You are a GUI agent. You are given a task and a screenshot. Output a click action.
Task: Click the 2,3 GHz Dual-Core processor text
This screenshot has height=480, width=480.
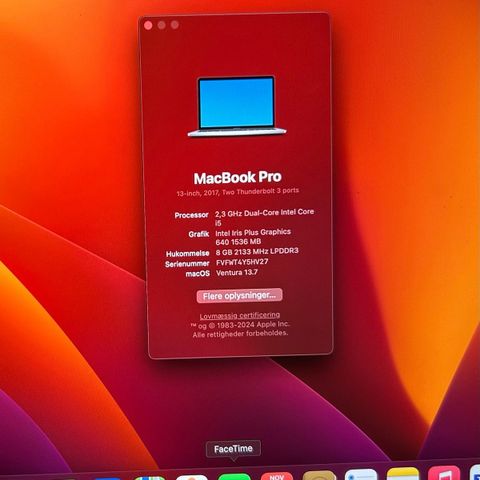pyautogui.click(x=264, y=217)
